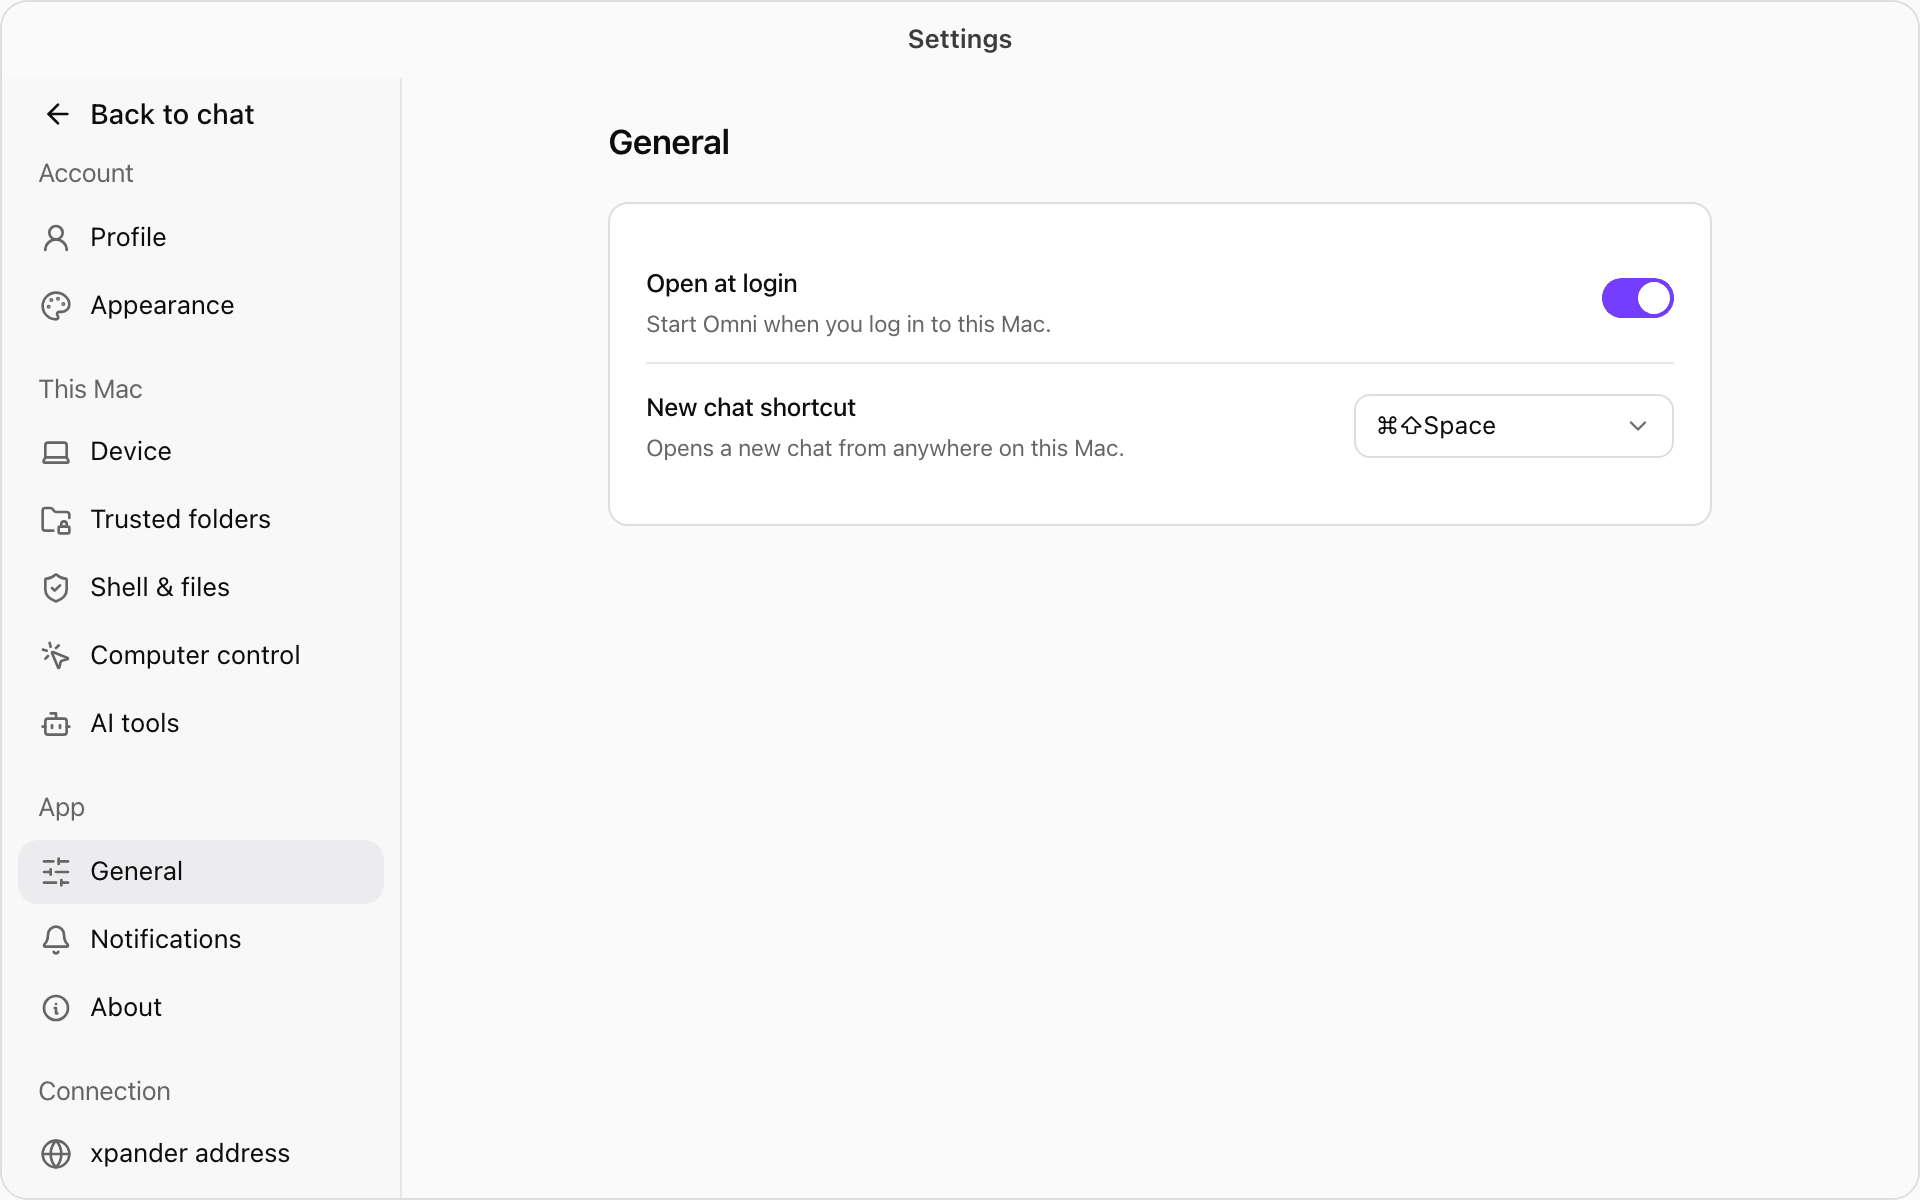The image size is (1920, 1200).
Task: Click the General sidebar item
Action: (200, 872)
